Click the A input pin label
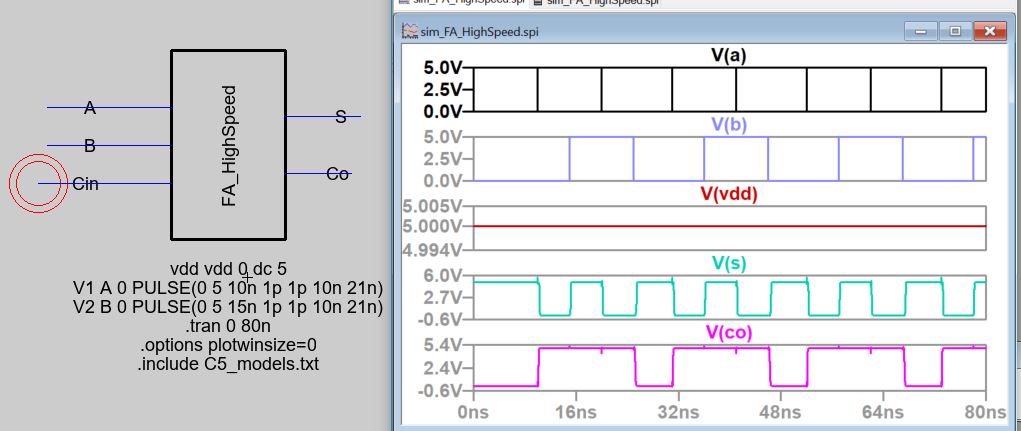The width and height of the screenshot is (1021, 431). 90,108
